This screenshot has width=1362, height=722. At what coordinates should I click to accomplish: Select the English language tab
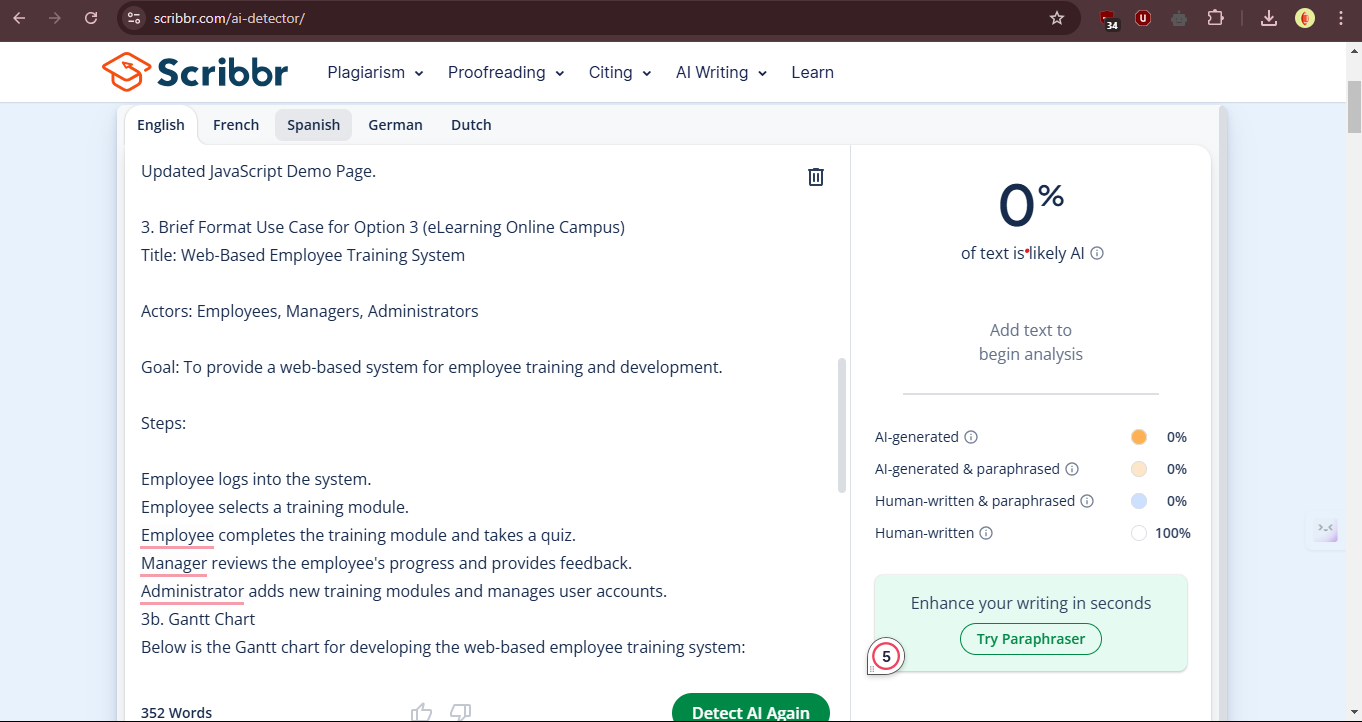tap(161, 125)
